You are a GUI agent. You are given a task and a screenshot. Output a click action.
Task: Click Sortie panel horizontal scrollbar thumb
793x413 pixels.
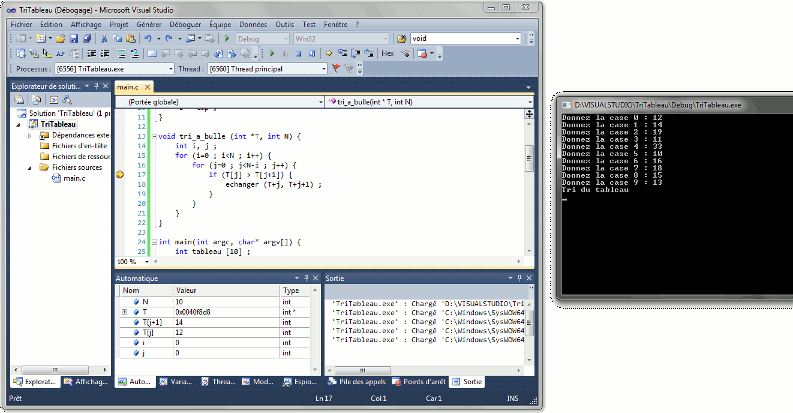coord(362,371)
